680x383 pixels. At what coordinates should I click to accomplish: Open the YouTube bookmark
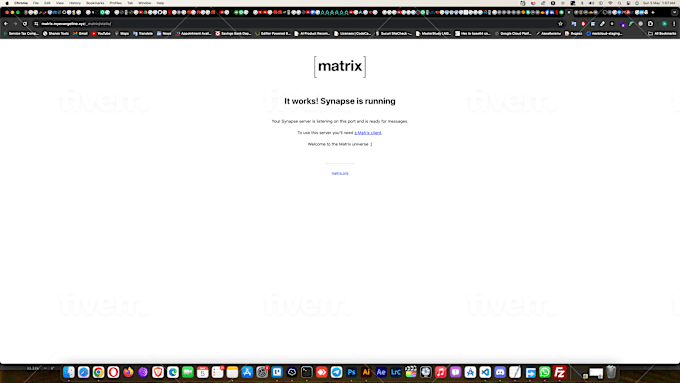pos(101,33)
